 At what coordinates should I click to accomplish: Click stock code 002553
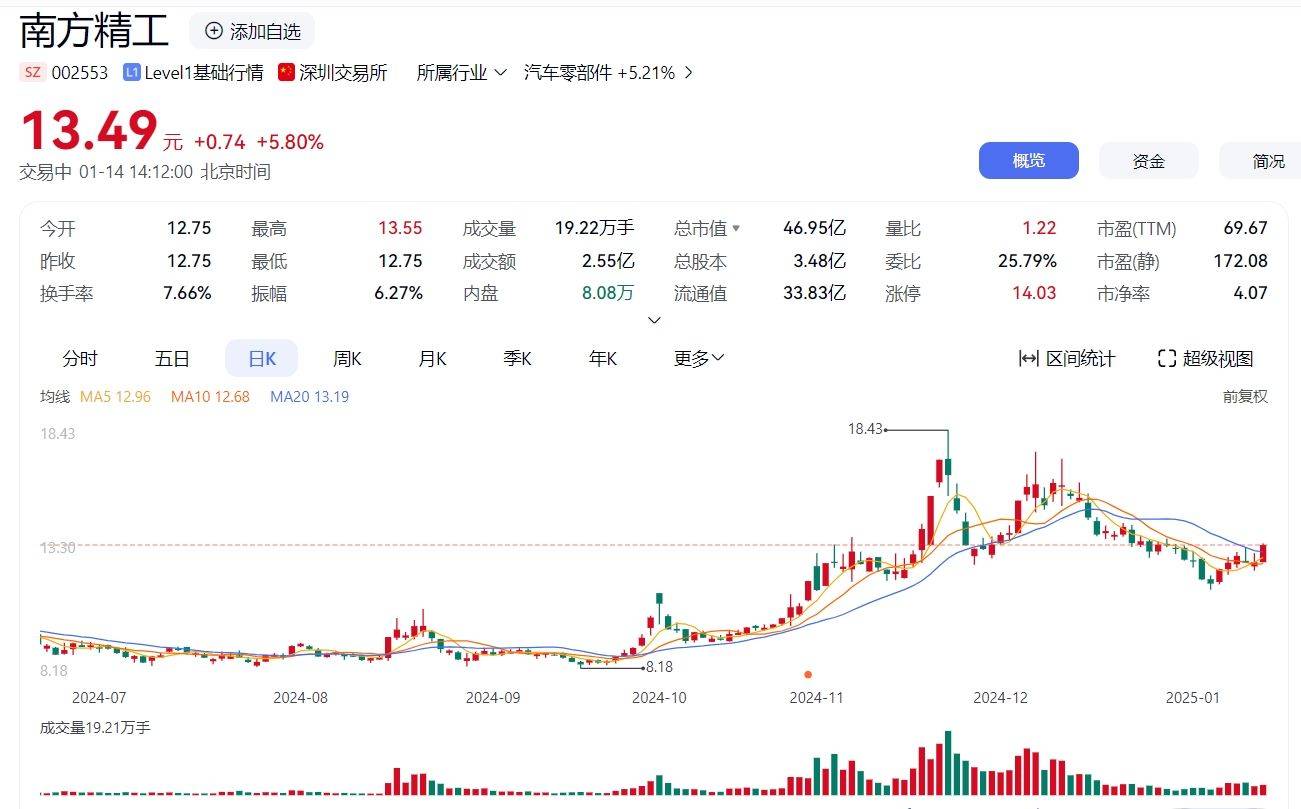tap(80, 72)
